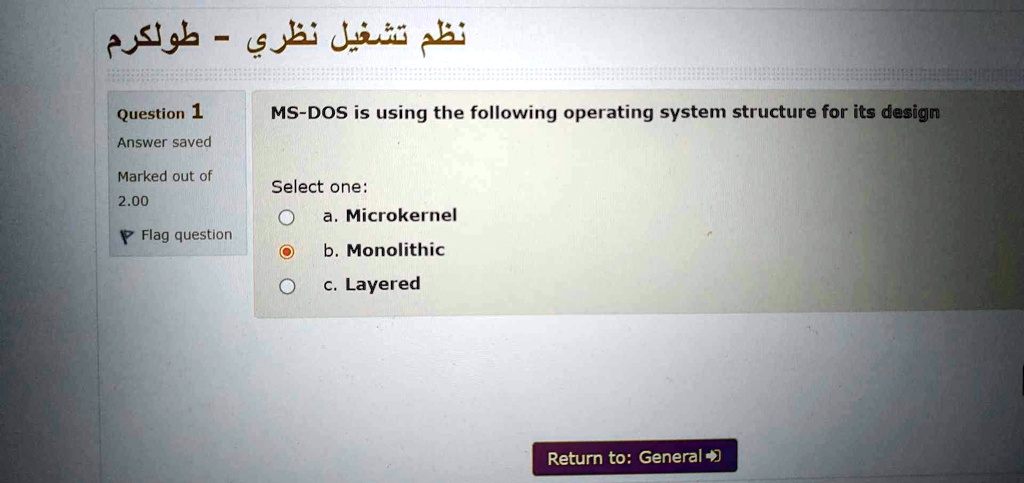Screen dimensions: 1024x483
Task: Click the Return to: General button
Action: pyautogui.click(x=634, y=457)
